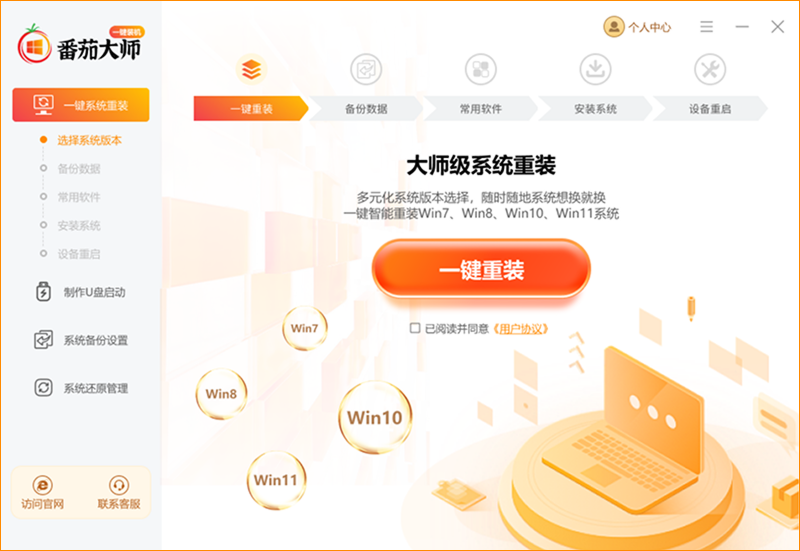Contact support via 联系客服 headset icon
The image size is (800, 551).
[119, 493]
